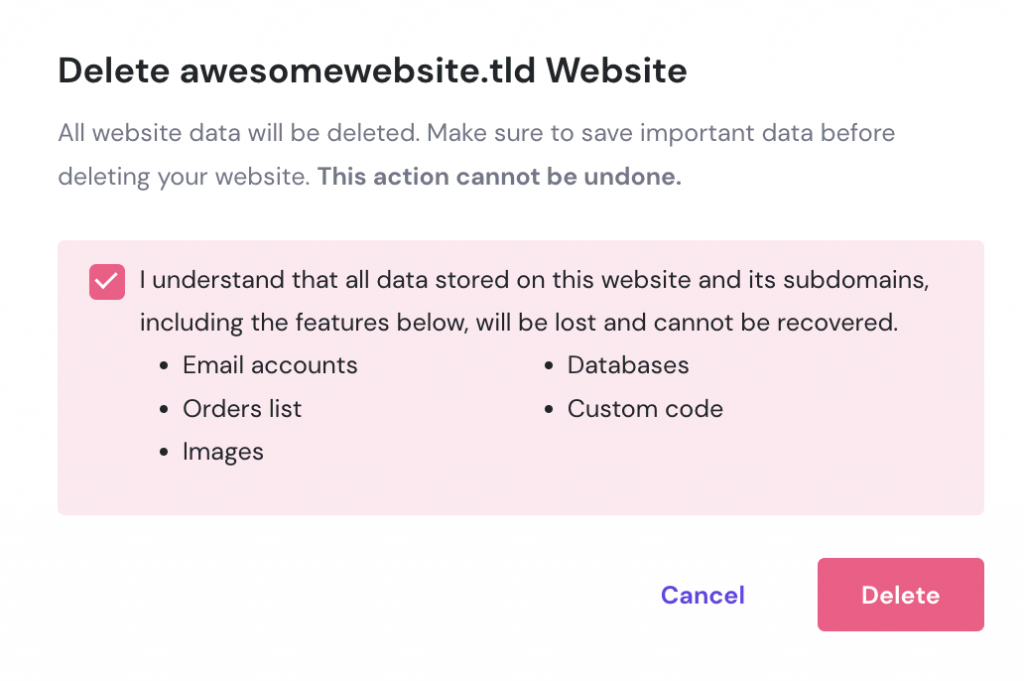
Task: Click the 'awesomewebsite.tld' domain name in the title
Action: click(x=357, y=71)
